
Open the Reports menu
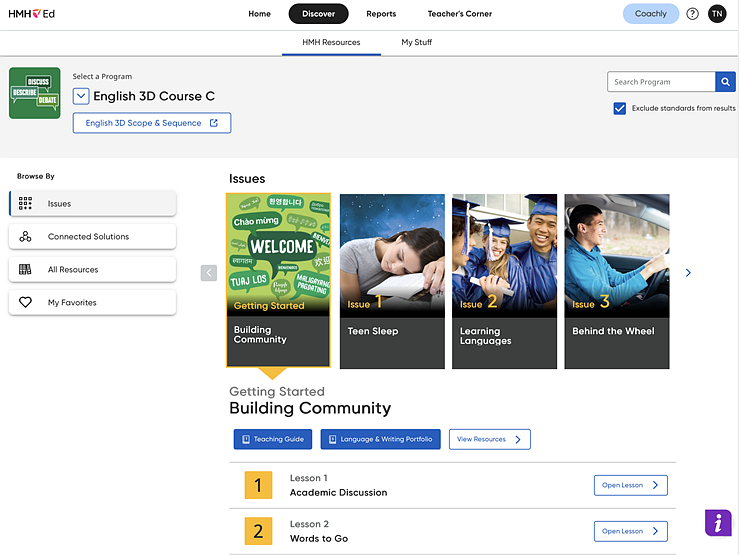pyautogui.click(x=381, y=14)
